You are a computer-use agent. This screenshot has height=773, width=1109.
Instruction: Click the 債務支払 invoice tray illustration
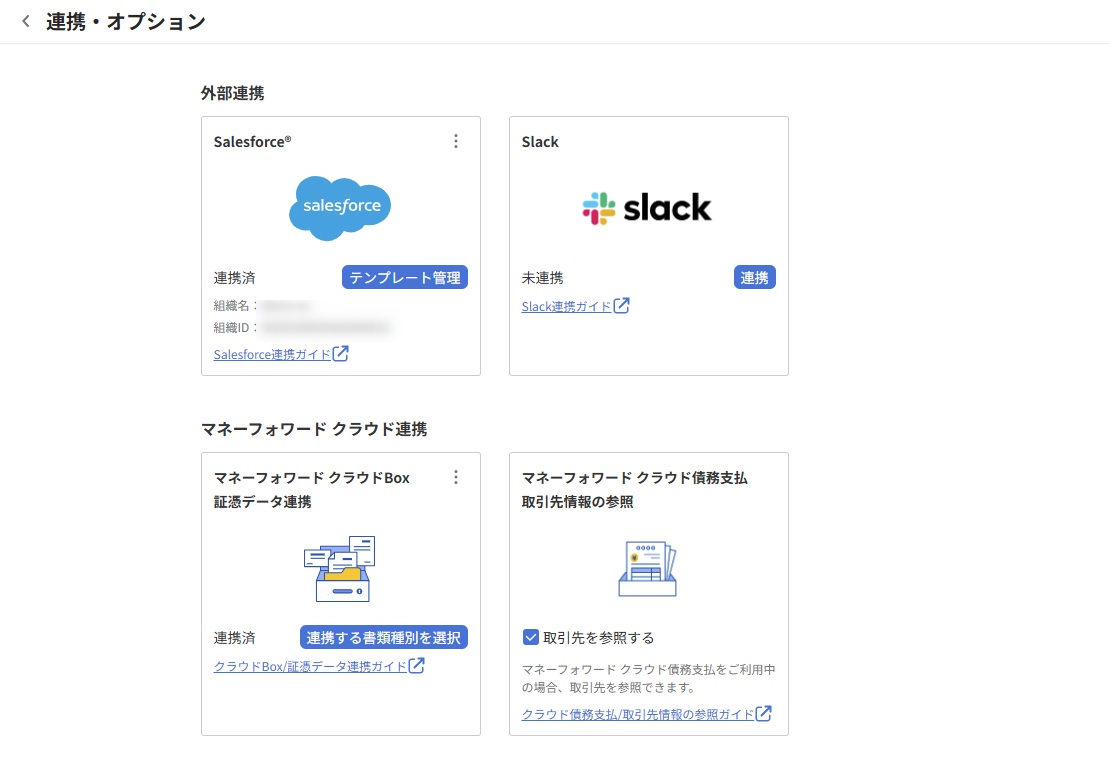647,568
